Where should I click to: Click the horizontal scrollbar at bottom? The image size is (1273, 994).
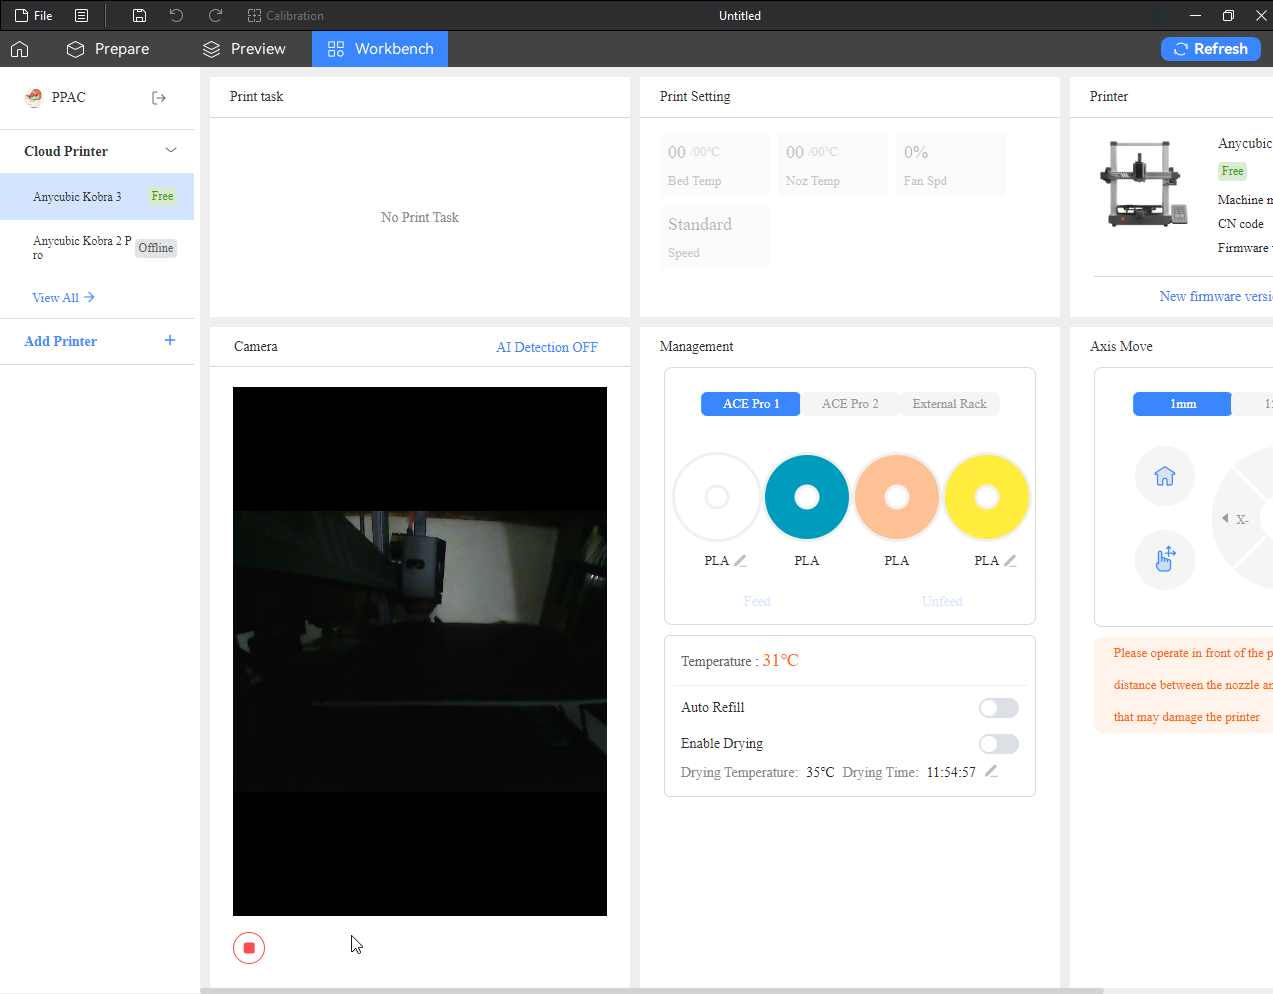[x=651, y=991]
